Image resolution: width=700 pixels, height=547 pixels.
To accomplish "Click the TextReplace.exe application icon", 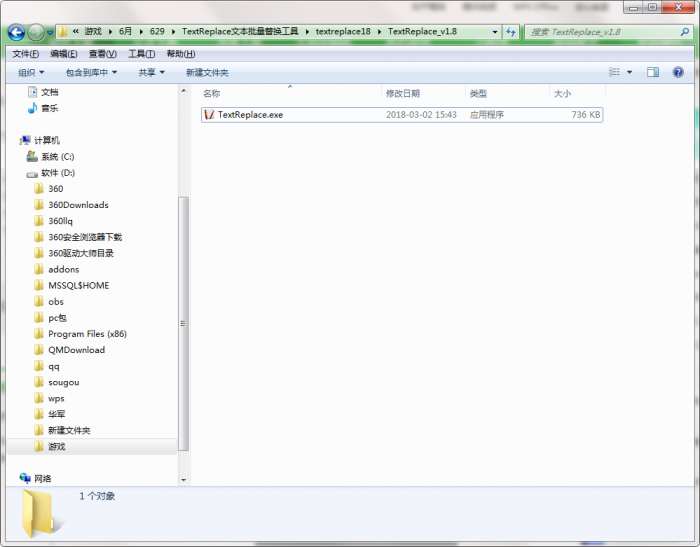I will 209,115.
